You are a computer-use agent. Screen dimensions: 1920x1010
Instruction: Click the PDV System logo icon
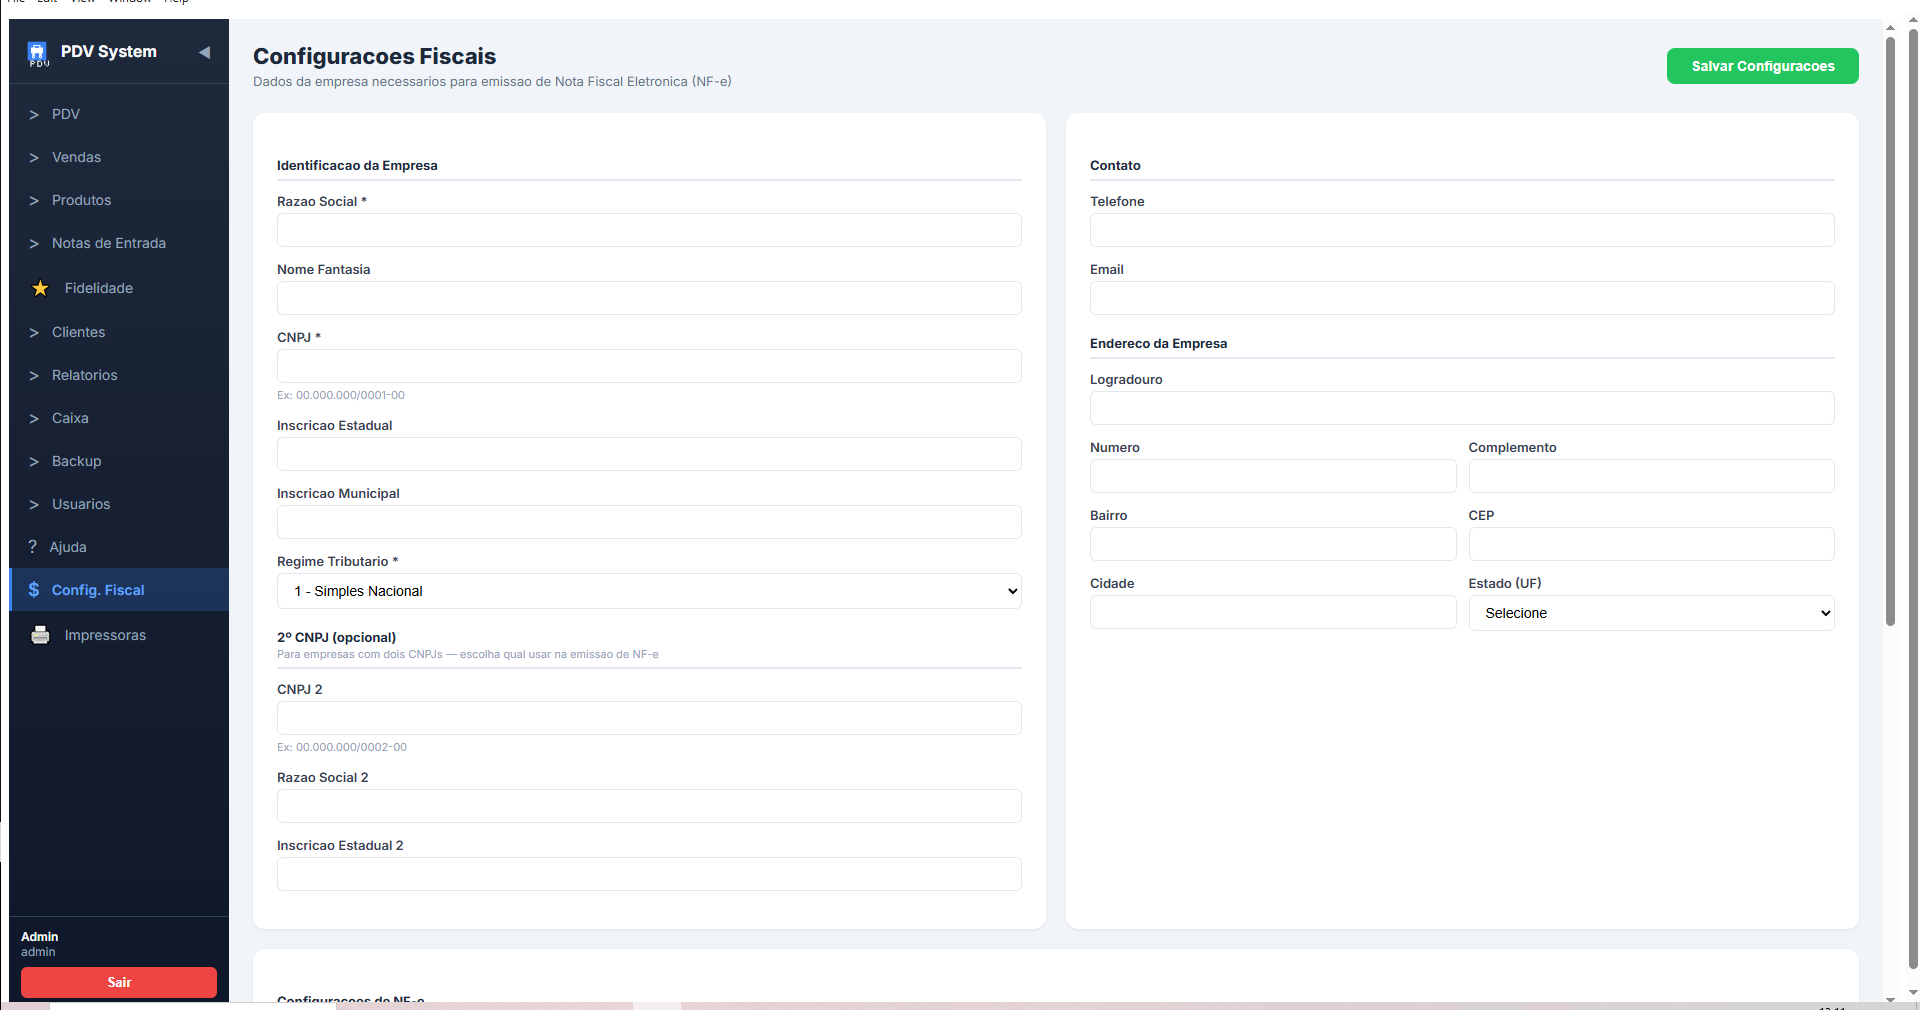click(x=37, y=52)
